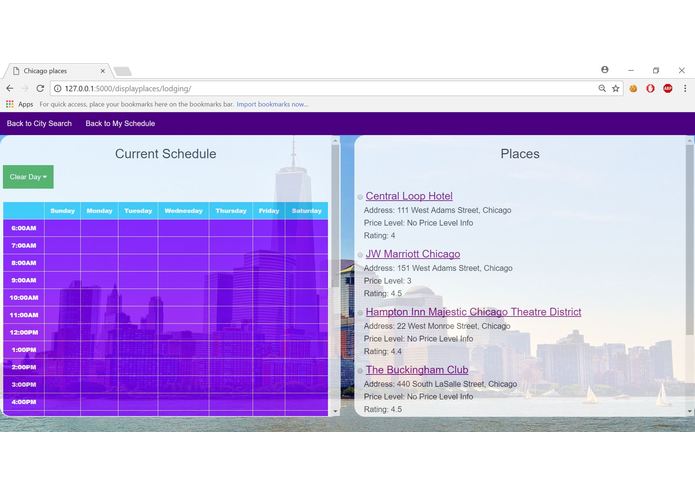Click the 7:00AM row label

[24, 245]
